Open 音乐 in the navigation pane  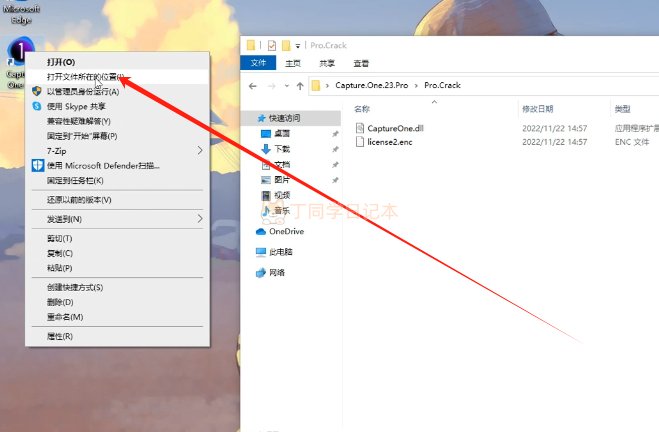pyautogui.click(x=282, y=211)
